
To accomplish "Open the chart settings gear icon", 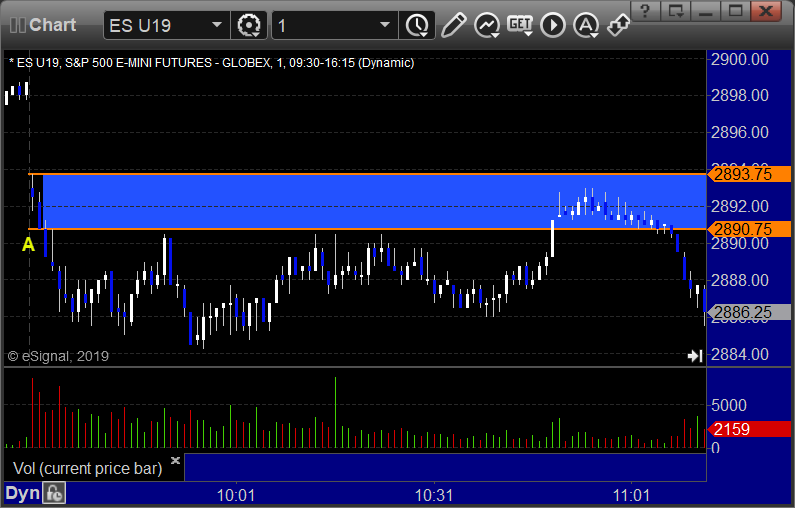I will click(x=248, y=25).
